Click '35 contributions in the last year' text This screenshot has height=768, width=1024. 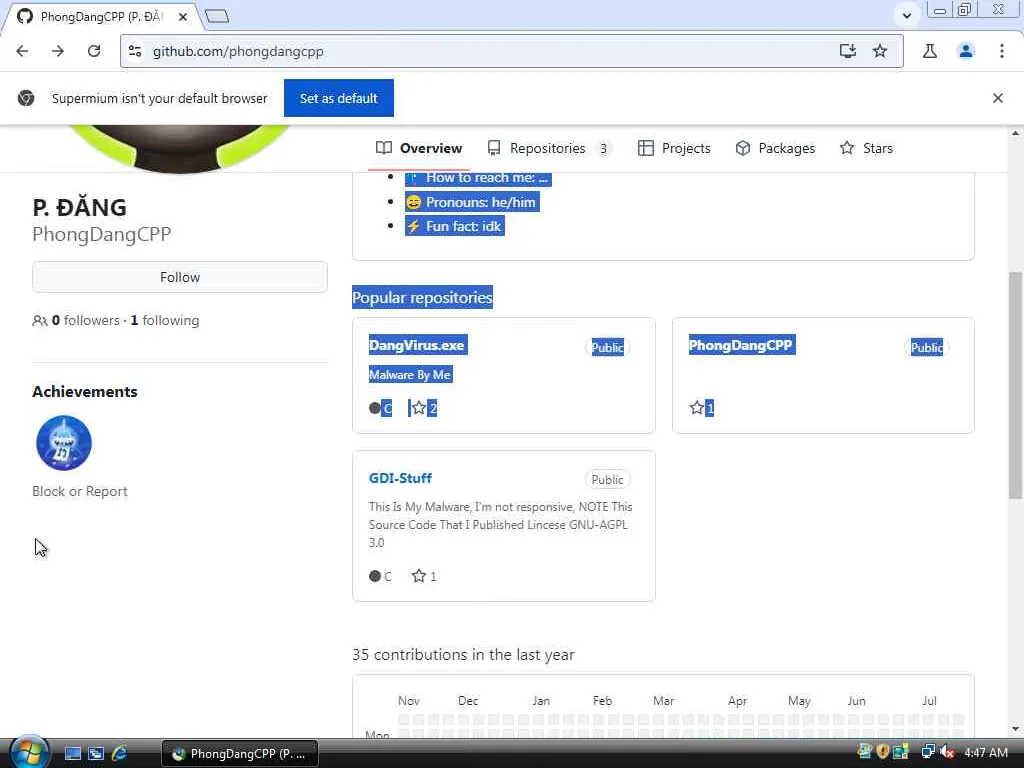pyautogui.click(x=463, y=654)
